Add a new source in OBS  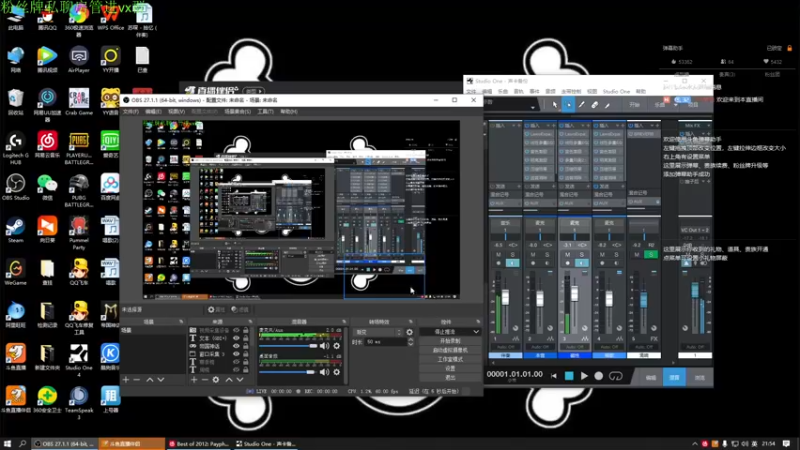tap(194, 380)
